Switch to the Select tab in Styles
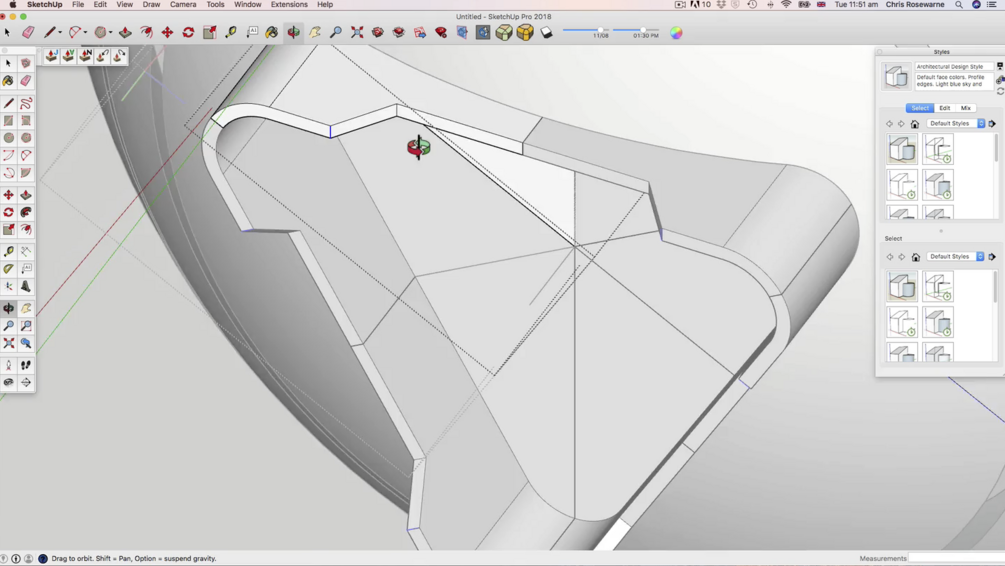Viewport: 1005px width, 566px height. 920,108
